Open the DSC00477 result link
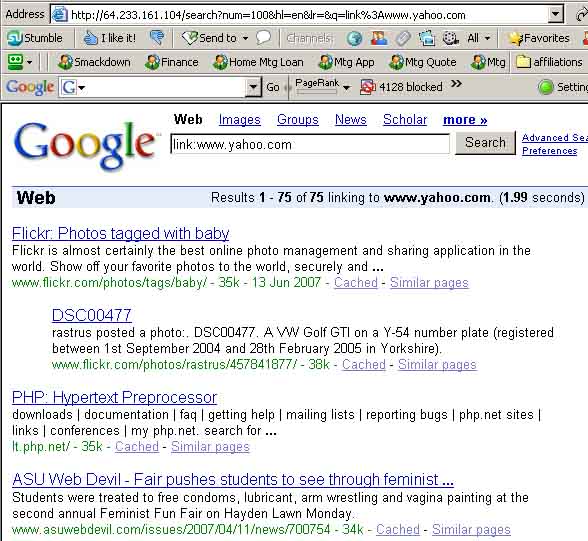This screenshot has width=588, height=541. [92, 315]
